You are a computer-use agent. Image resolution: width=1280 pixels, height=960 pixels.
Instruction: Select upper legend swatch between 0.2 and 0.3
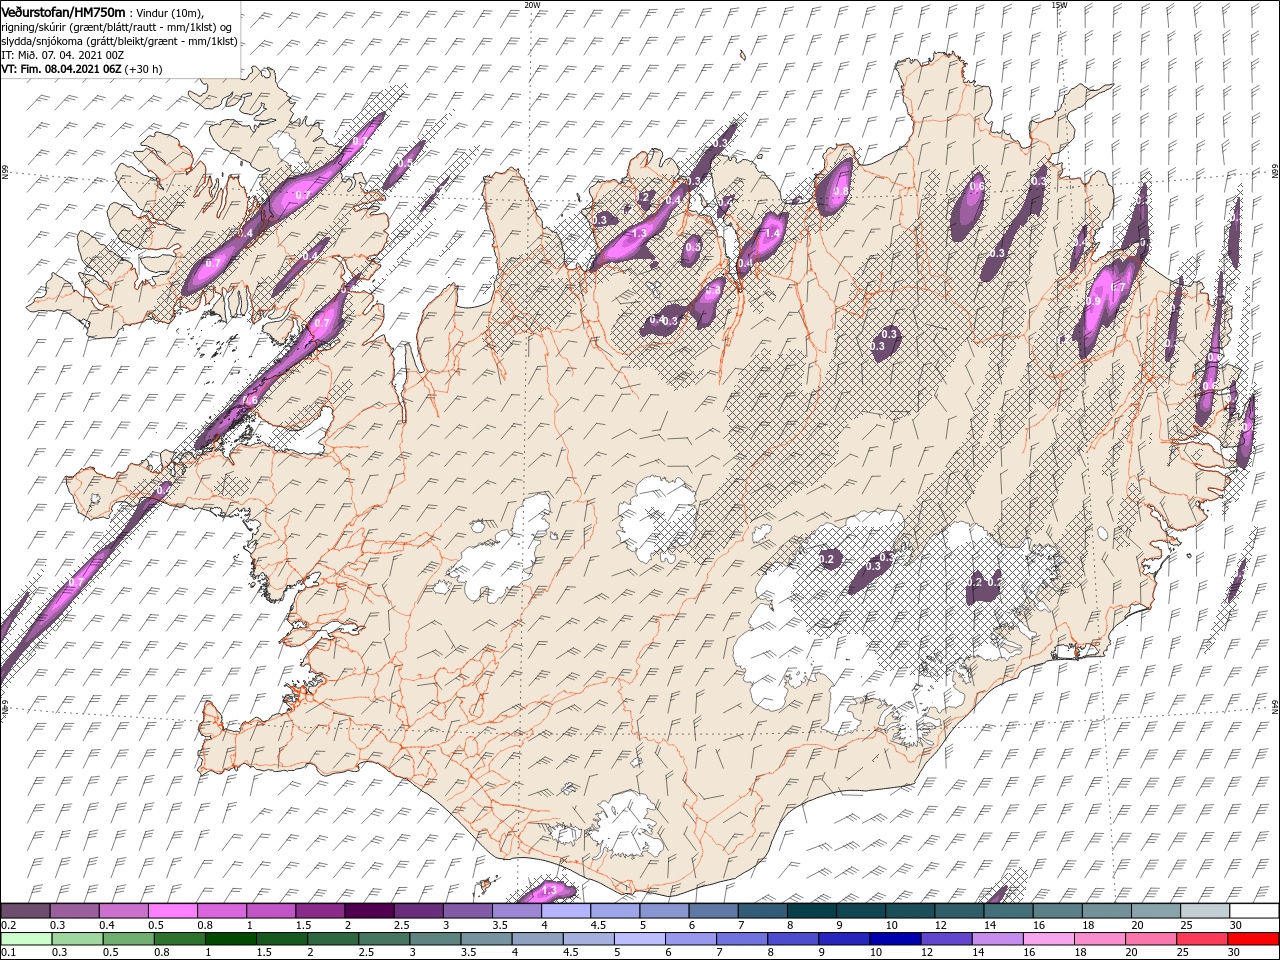(x=26, y=911)
